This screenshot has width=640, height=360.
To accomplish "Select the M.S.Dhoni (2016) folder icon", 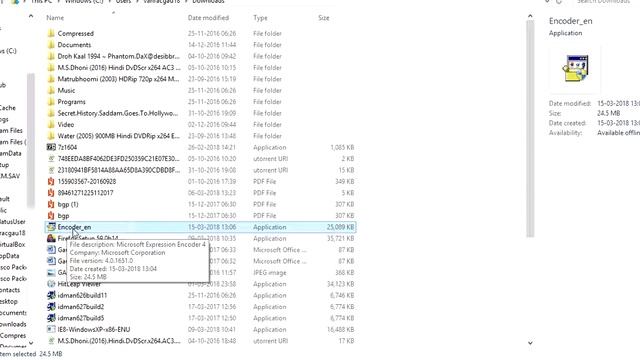I will pyautogui.click(x=51, y=68).
